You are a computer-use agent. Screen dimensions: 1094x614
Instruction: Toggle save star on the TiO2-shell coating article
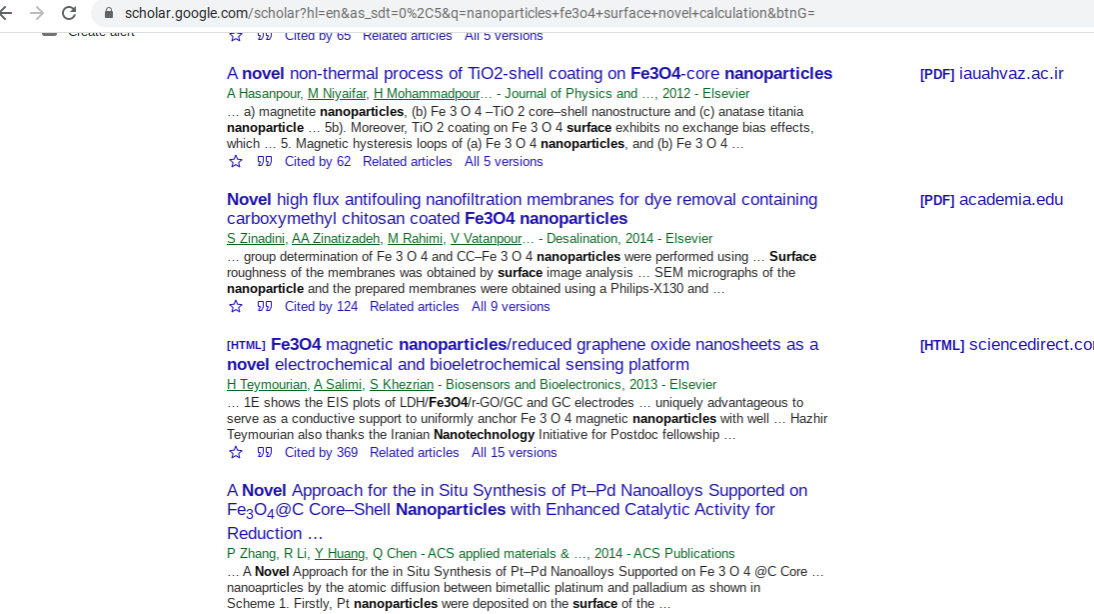[x=236, y=161]
